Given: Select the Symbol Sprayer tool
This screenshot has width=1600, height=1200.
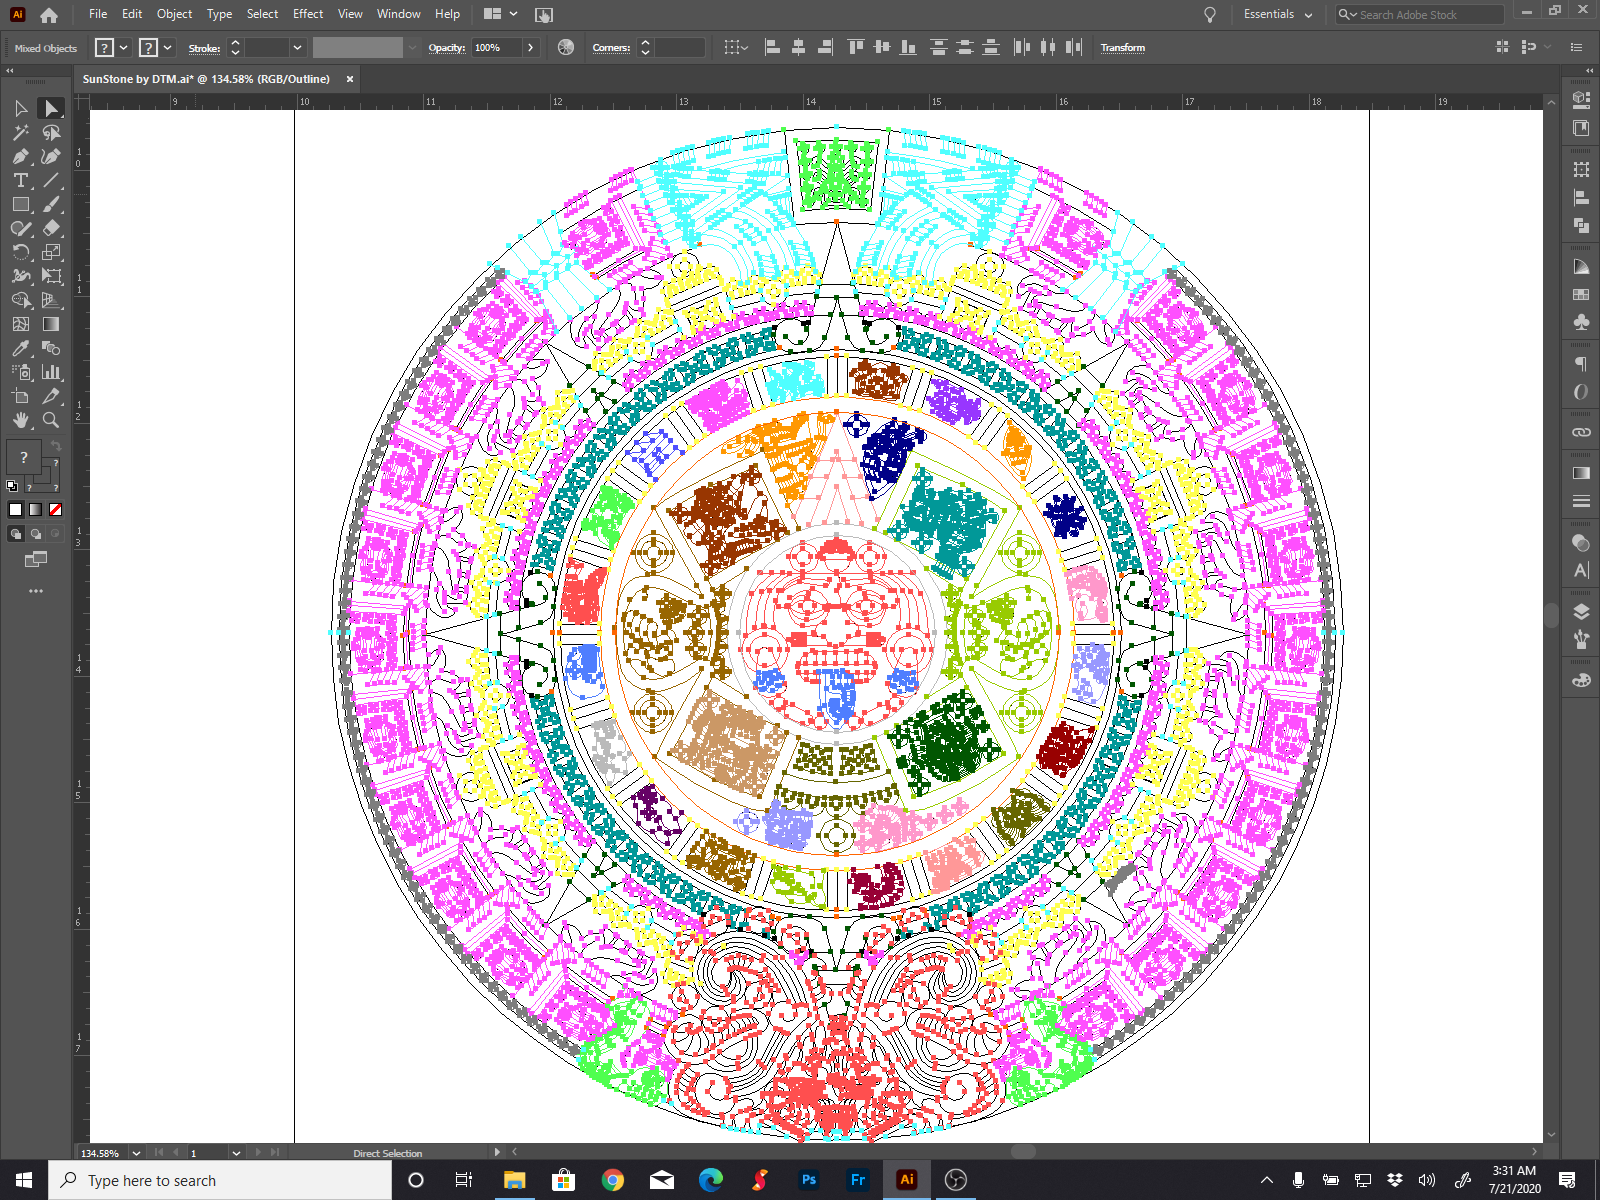Looking at the screenshot, I should click(21, 372).
